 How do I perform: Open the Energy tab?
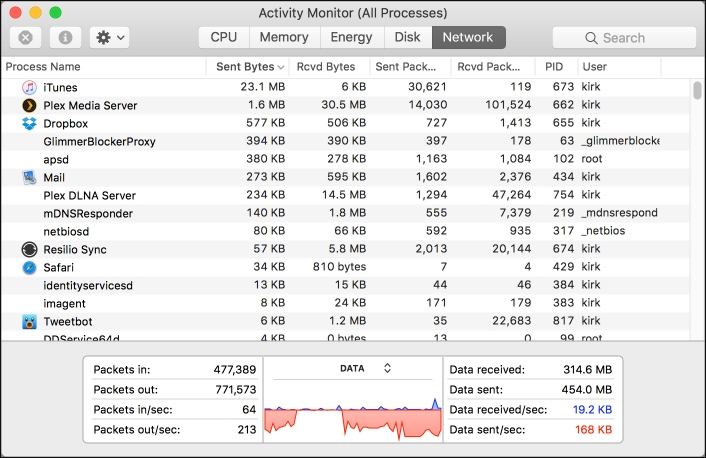coord(352,37)
